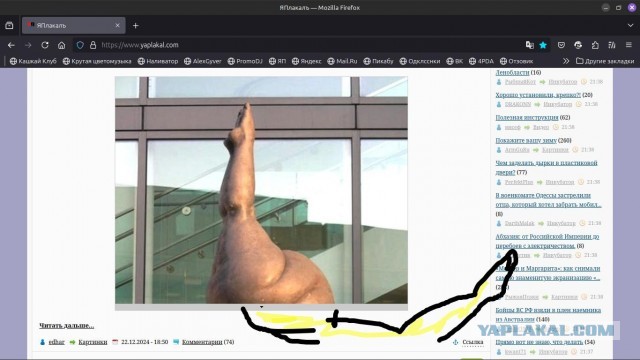Open the Mail.Ru bookmark

342,61
